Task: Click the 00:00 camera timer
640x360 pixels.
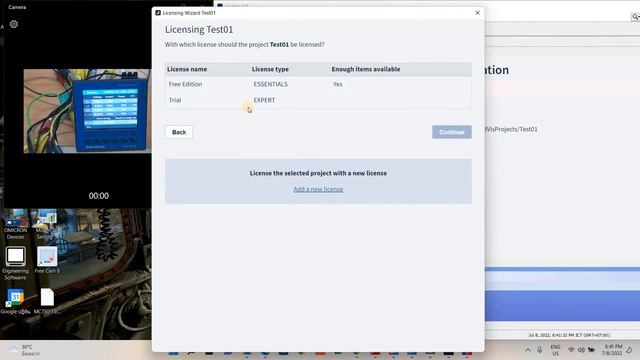Action: pyautogui.click(x=99, y=196)
